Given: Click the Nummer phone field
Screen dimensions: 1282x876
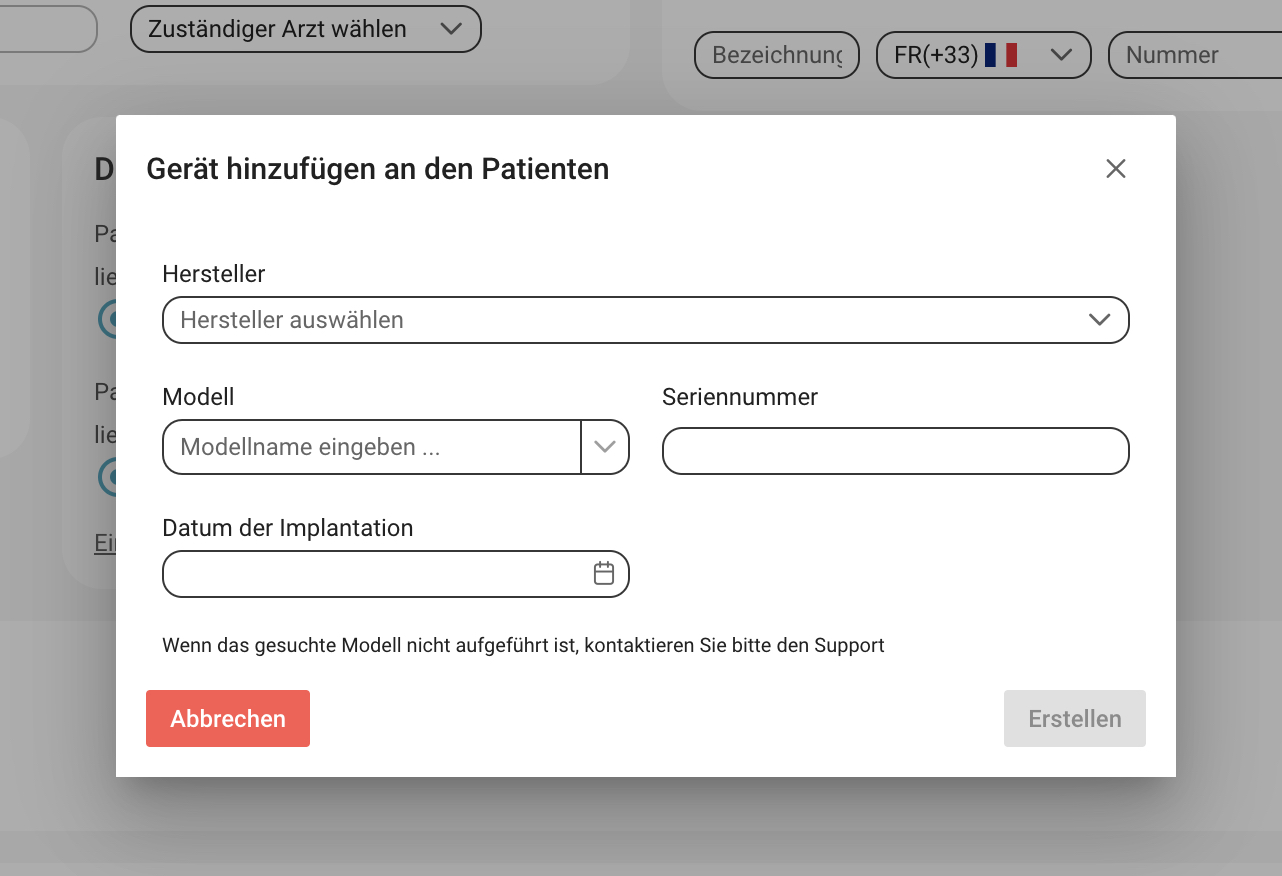Looking at the screenshot, I should coord(1195,55).
